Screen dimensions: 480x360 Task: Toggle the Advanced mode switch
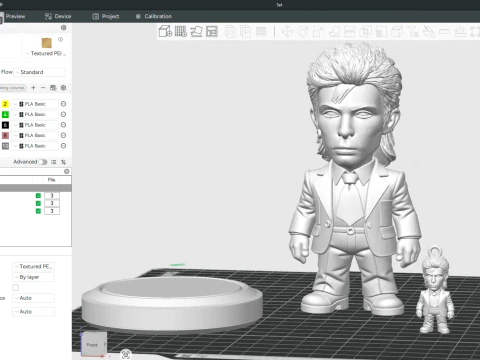click(x=43, y=162)
